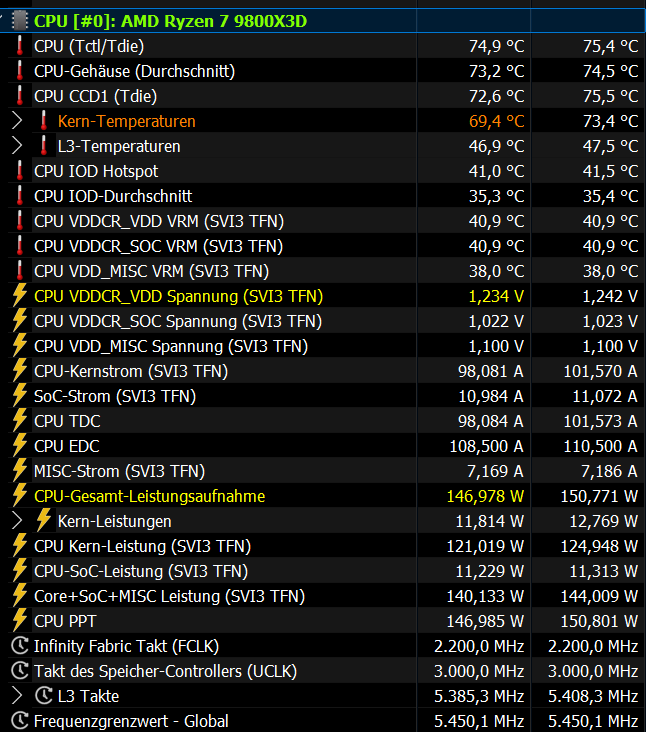Click the 2.200,0 MHz FCLK current value
The height and width of the screenshot is (732, 646).
(479, 646)
